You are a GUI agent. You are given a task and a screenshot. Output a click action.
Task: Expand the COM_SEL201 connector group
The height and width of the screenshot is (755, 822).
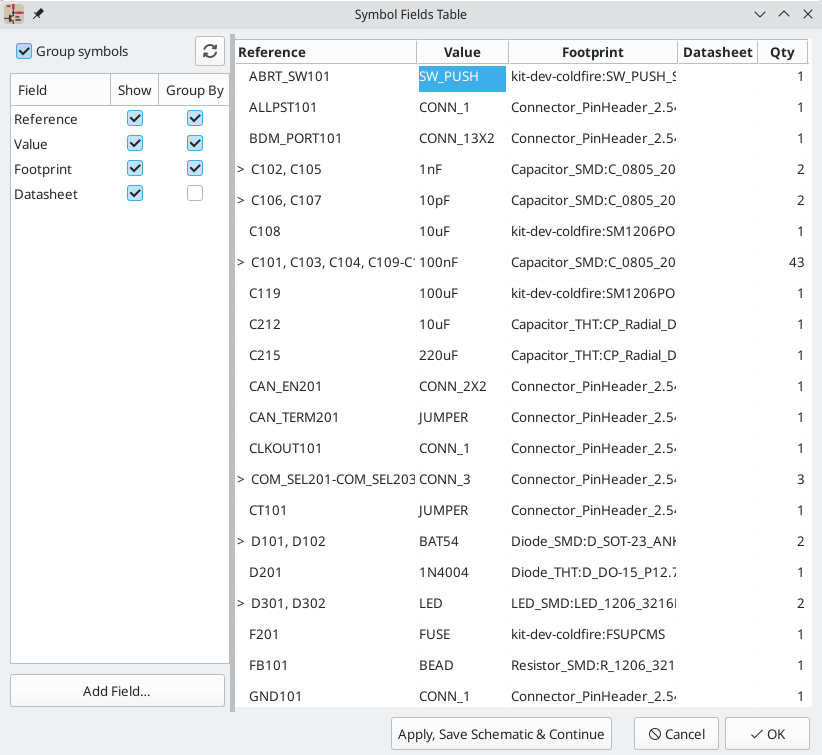(239, 479)
